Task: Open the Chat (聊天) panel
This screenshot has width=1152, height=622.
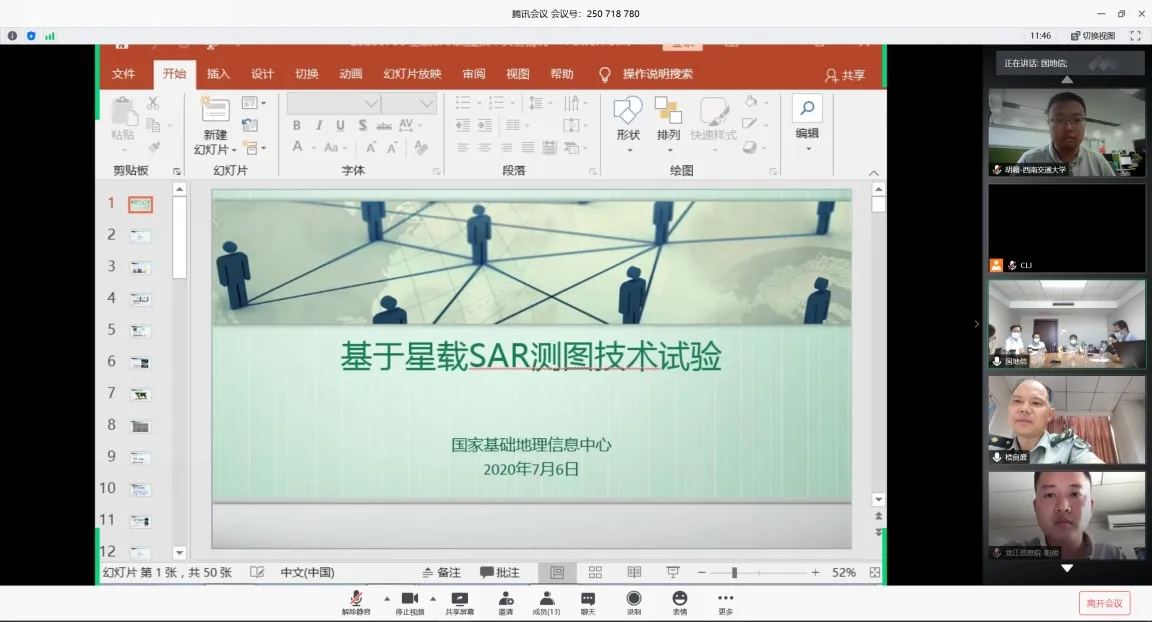Action: (587, 599)
